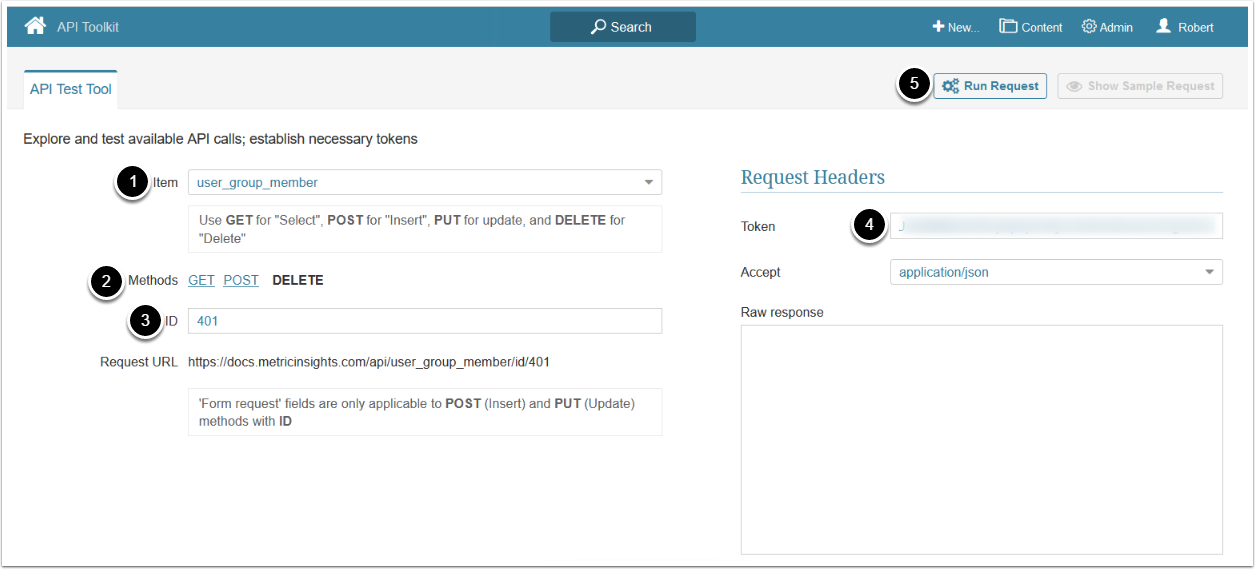Go to the Home icon
The height and width of the screenshot is (569, 1255).
click(x=35, y=26)
